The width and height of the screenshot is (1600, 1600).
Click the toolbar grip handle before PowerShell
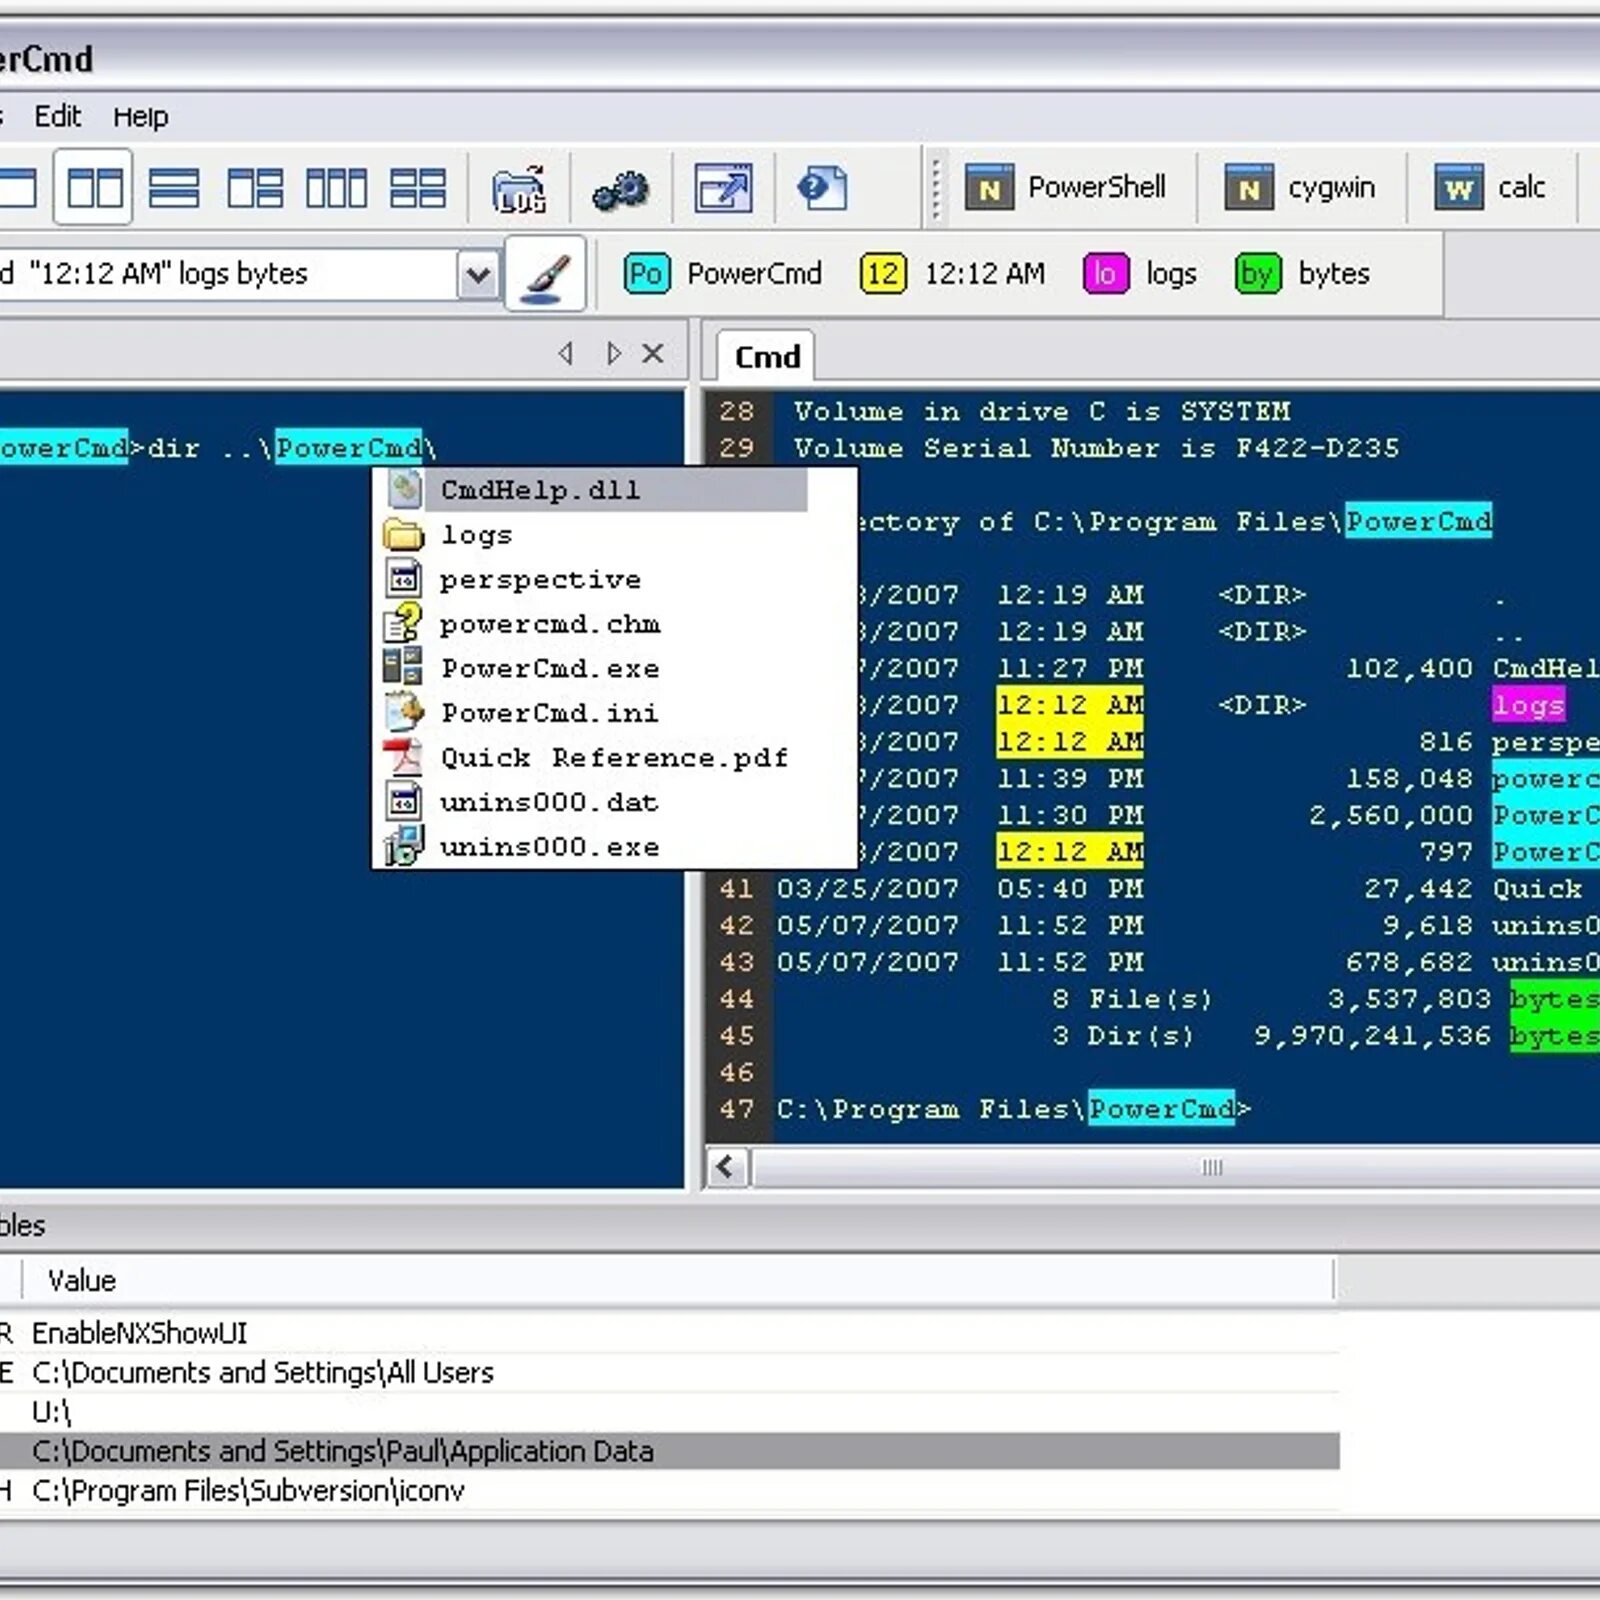(x=936, y=187)
